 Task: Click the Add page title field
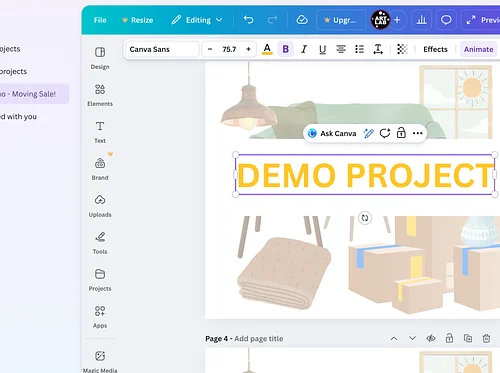click(259, 339)
